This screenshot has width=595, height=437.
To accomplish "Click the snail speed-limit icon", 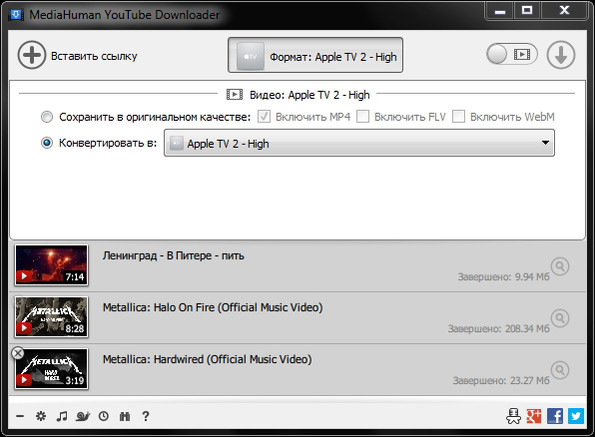I will [x=83, y=417].
